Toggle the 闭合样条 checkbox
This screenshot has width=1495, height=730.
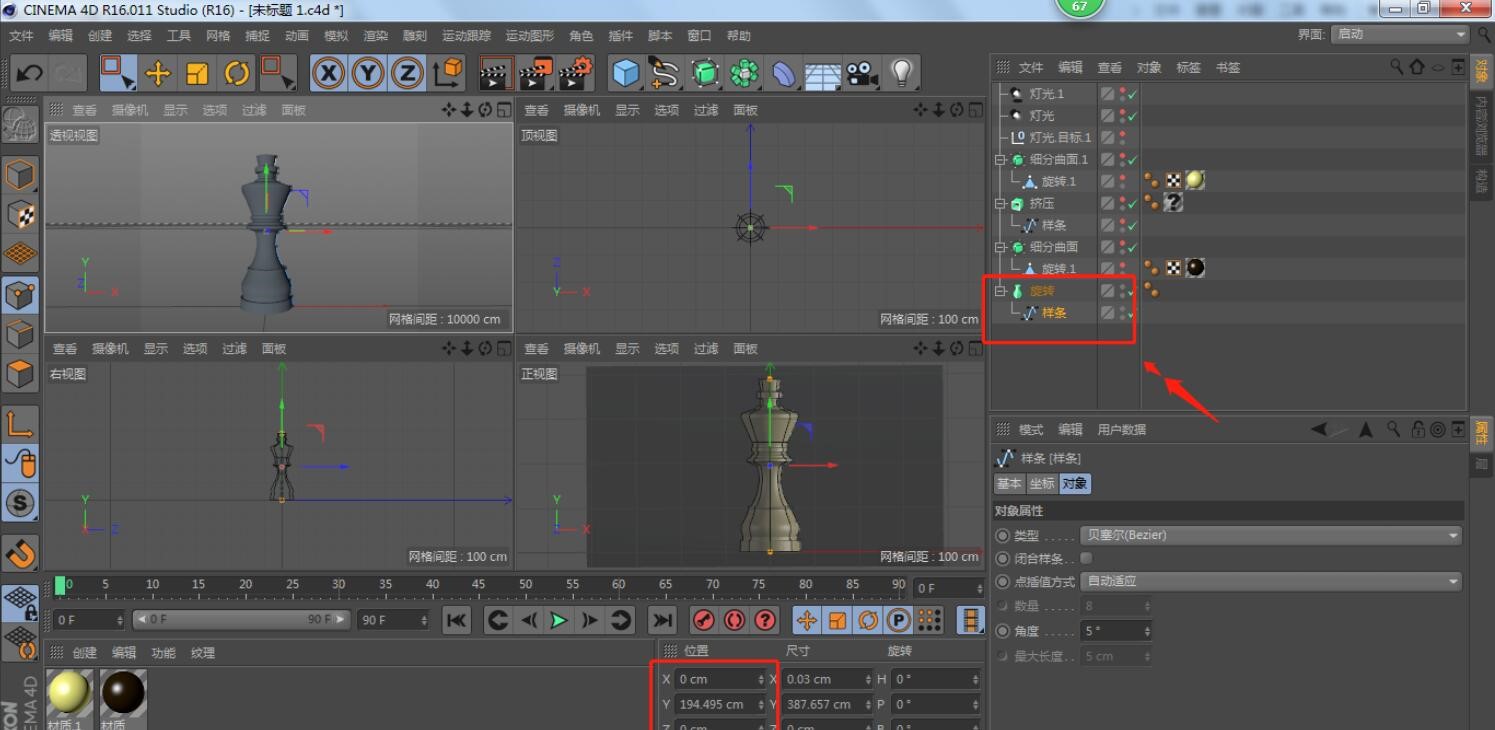click(1086, 558)
